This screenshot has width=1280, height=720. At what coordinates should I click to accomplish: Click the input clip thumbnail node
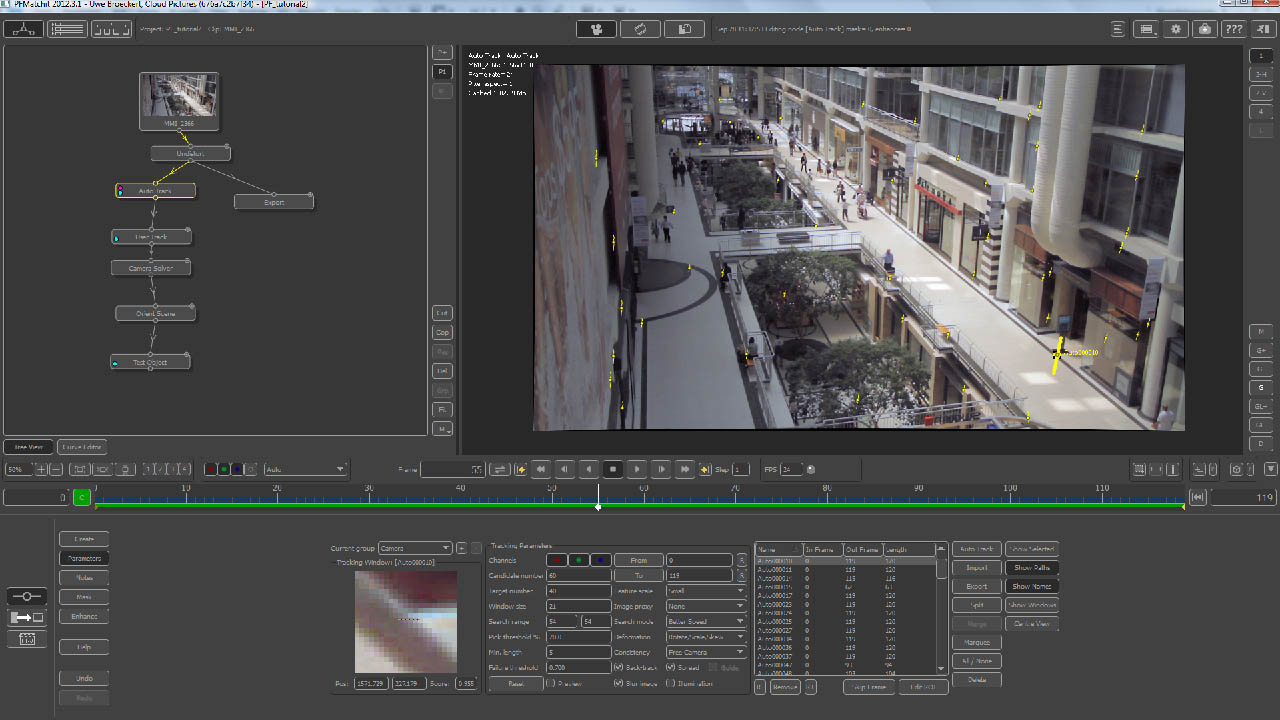(x=179, y=101)
